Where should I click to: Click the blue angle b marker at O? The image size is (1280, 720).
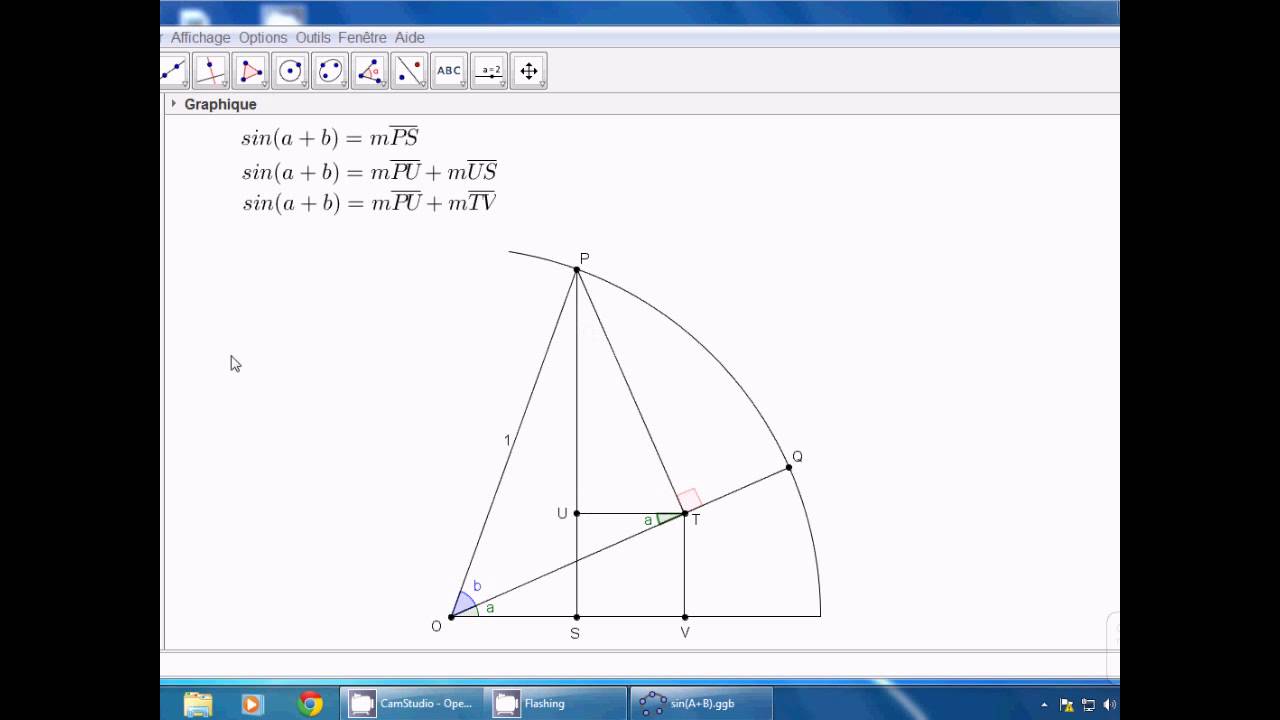(x=462, y=603)
